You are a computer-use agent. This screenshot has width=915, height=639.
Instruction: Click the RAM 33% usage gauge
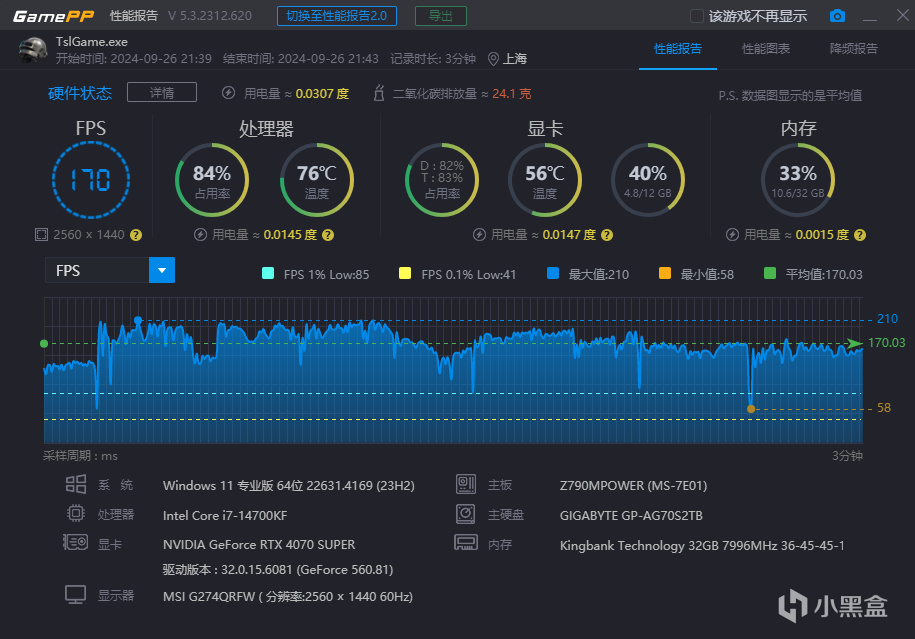tap(798, 180)
